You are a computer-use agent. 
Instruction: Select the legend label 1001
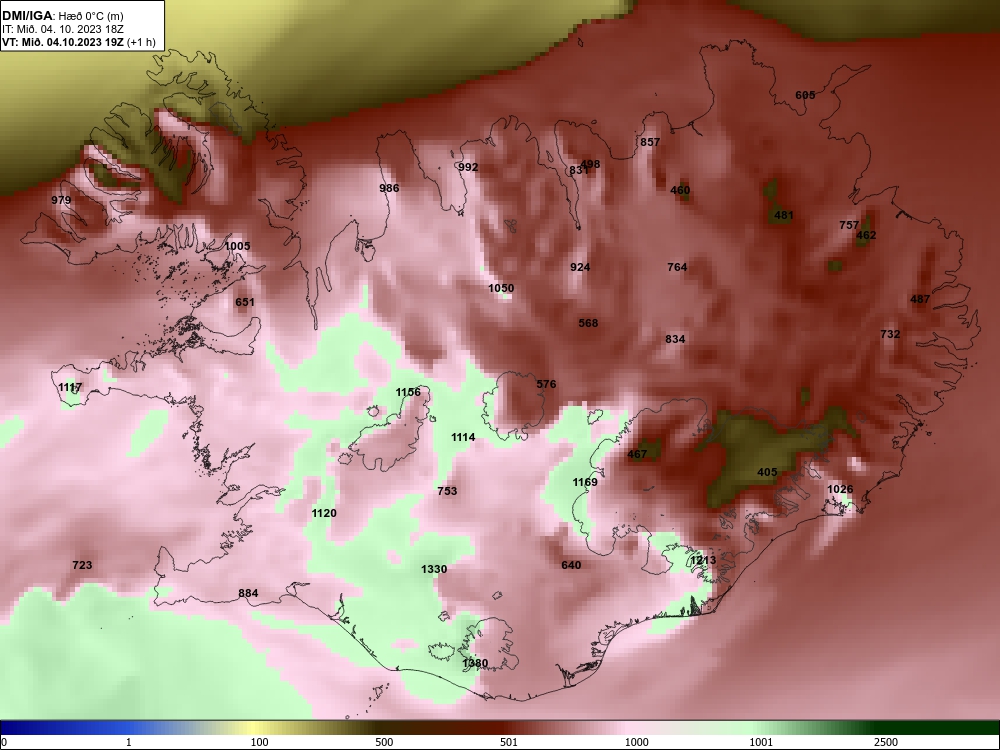tap(761, 742)
